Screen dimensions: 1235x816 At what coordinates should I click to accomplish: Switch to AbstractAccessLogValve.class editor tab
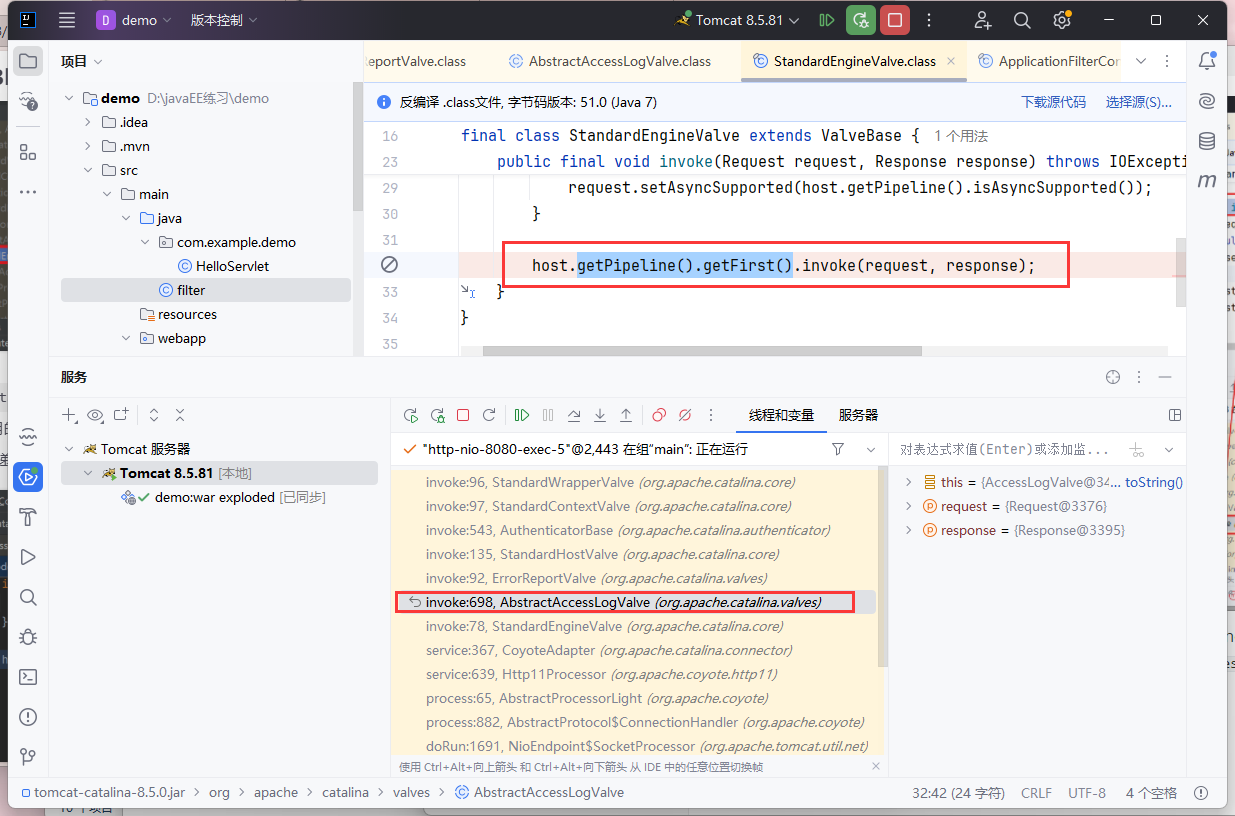coord(619,61)
